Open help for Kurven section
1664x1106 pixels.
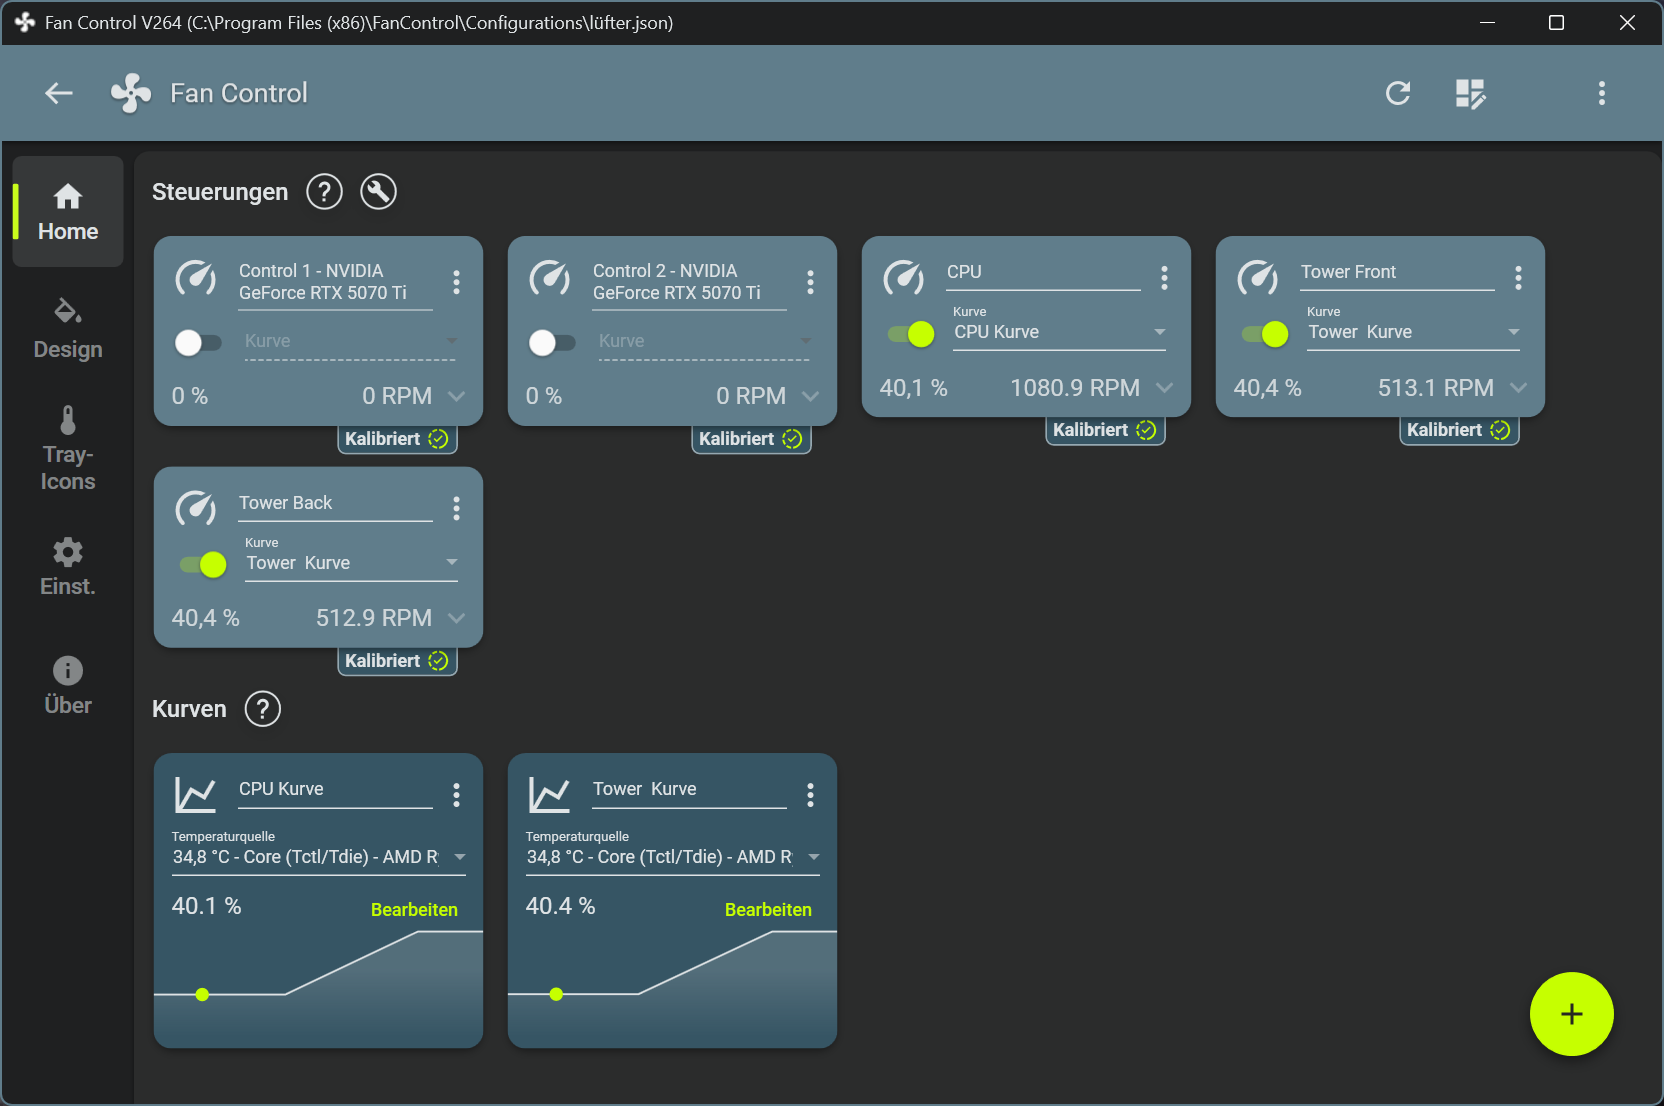tap(263, 709)
